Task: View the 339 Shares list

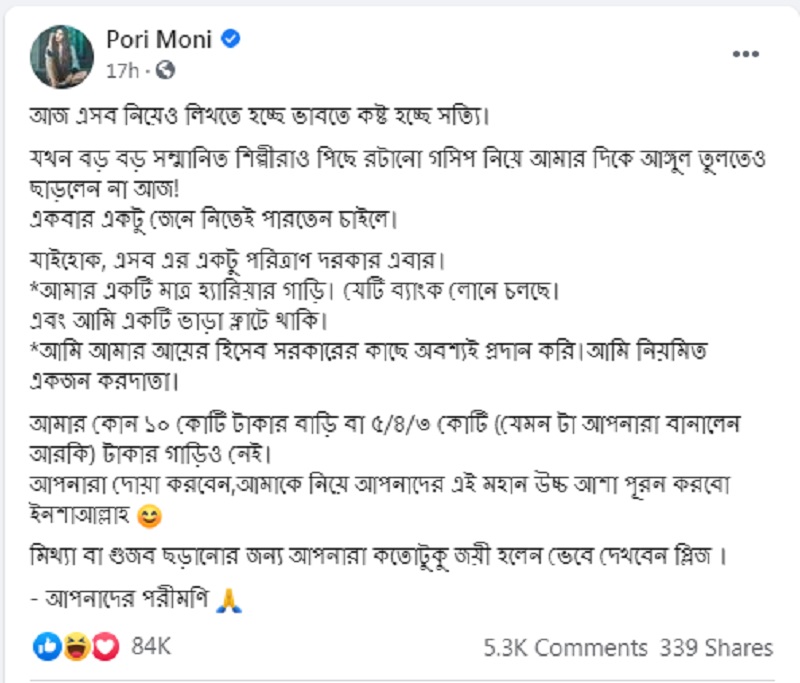Action: pos(716,648)
